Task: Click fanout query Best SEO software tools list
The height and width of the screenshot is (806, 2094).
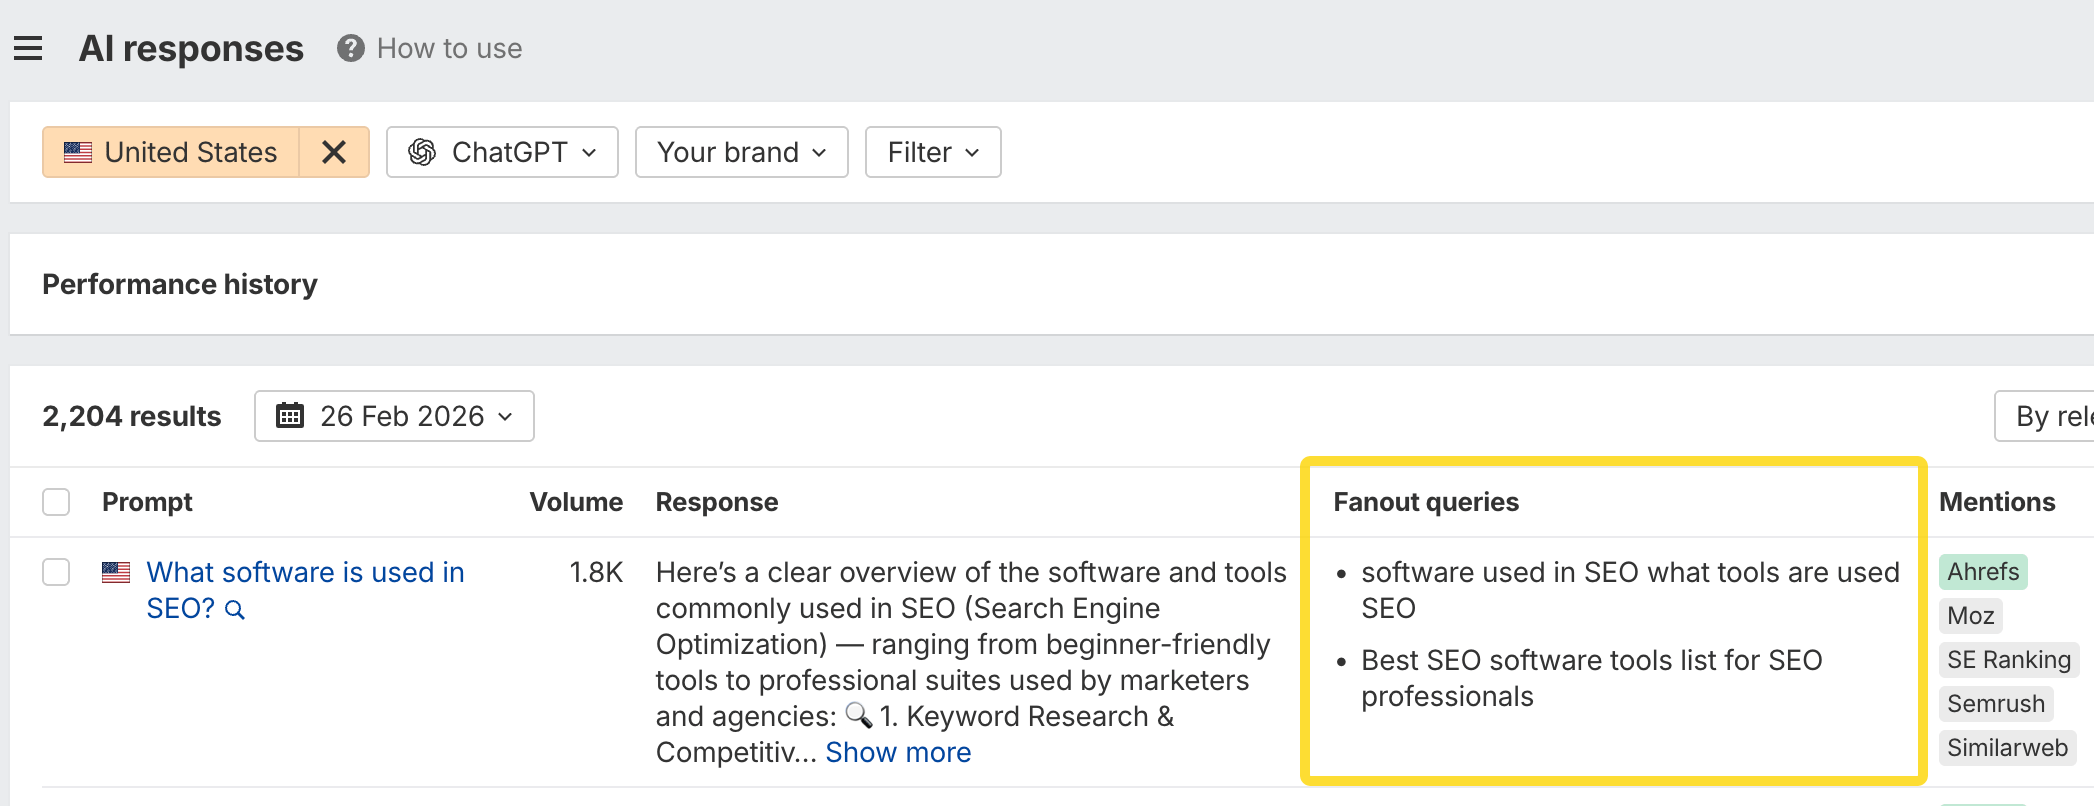Action: coord(1591,678)
